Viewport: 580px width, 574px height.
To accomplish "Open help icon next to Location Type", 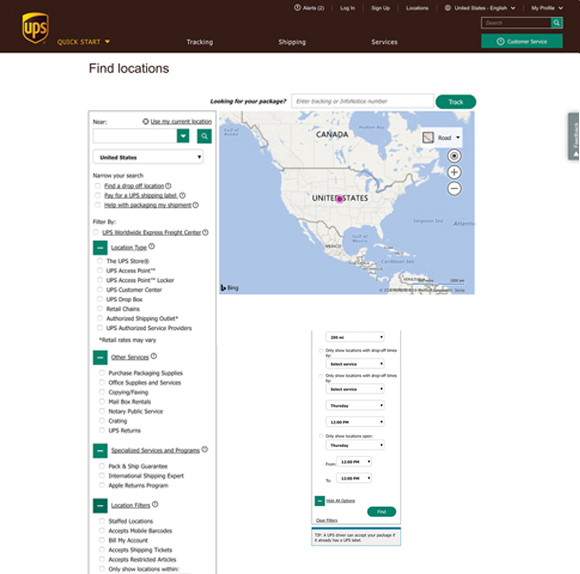I will [x=152, y=246].
